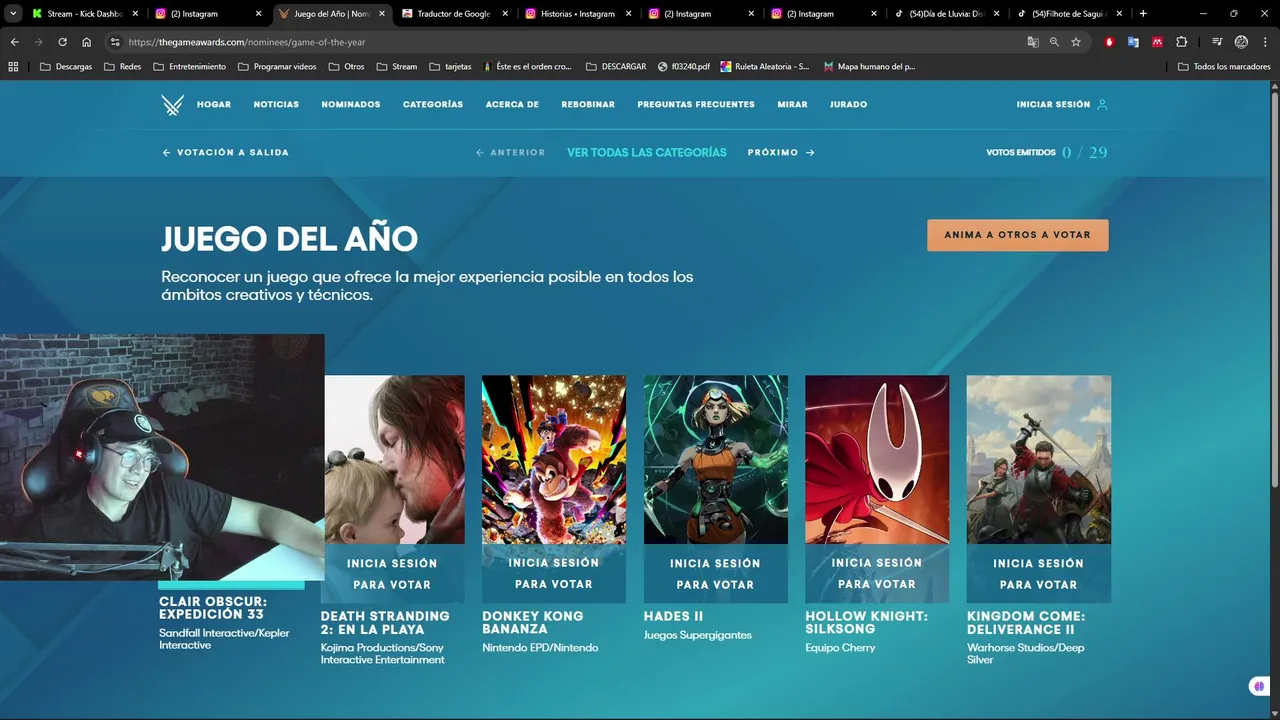
Task: Go back with browser back arrow
Action: pos(14,42)
